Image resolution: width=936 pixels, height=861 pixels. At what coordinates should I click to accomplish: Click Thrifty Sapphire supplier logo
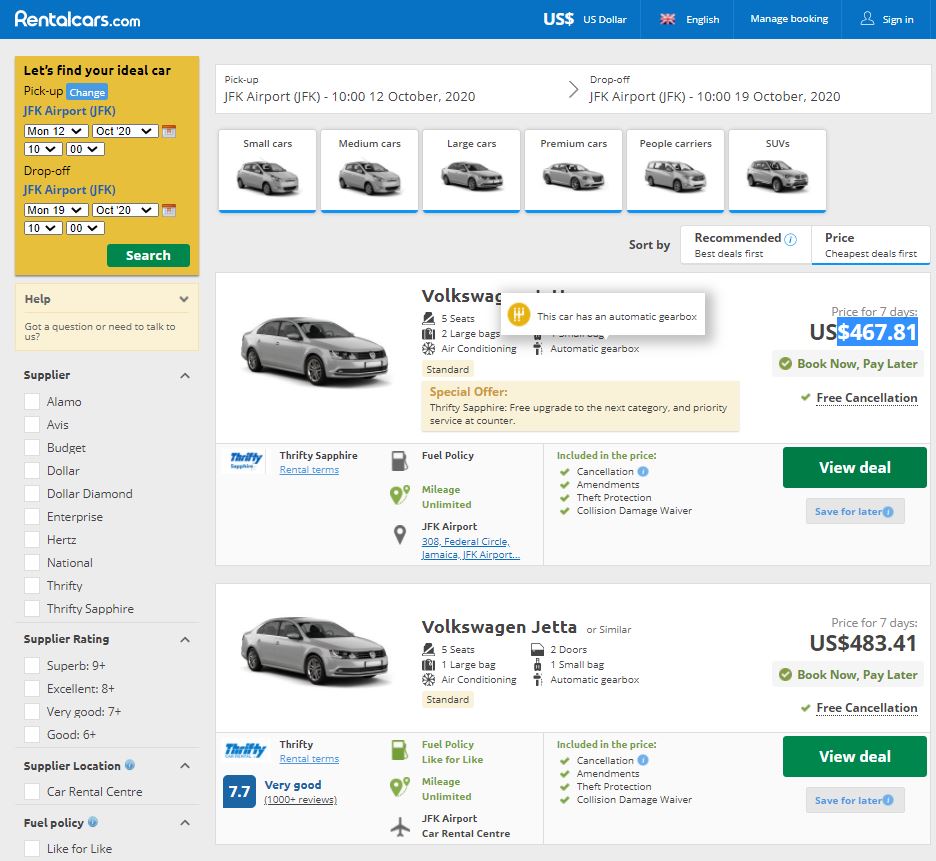point(246,460)
